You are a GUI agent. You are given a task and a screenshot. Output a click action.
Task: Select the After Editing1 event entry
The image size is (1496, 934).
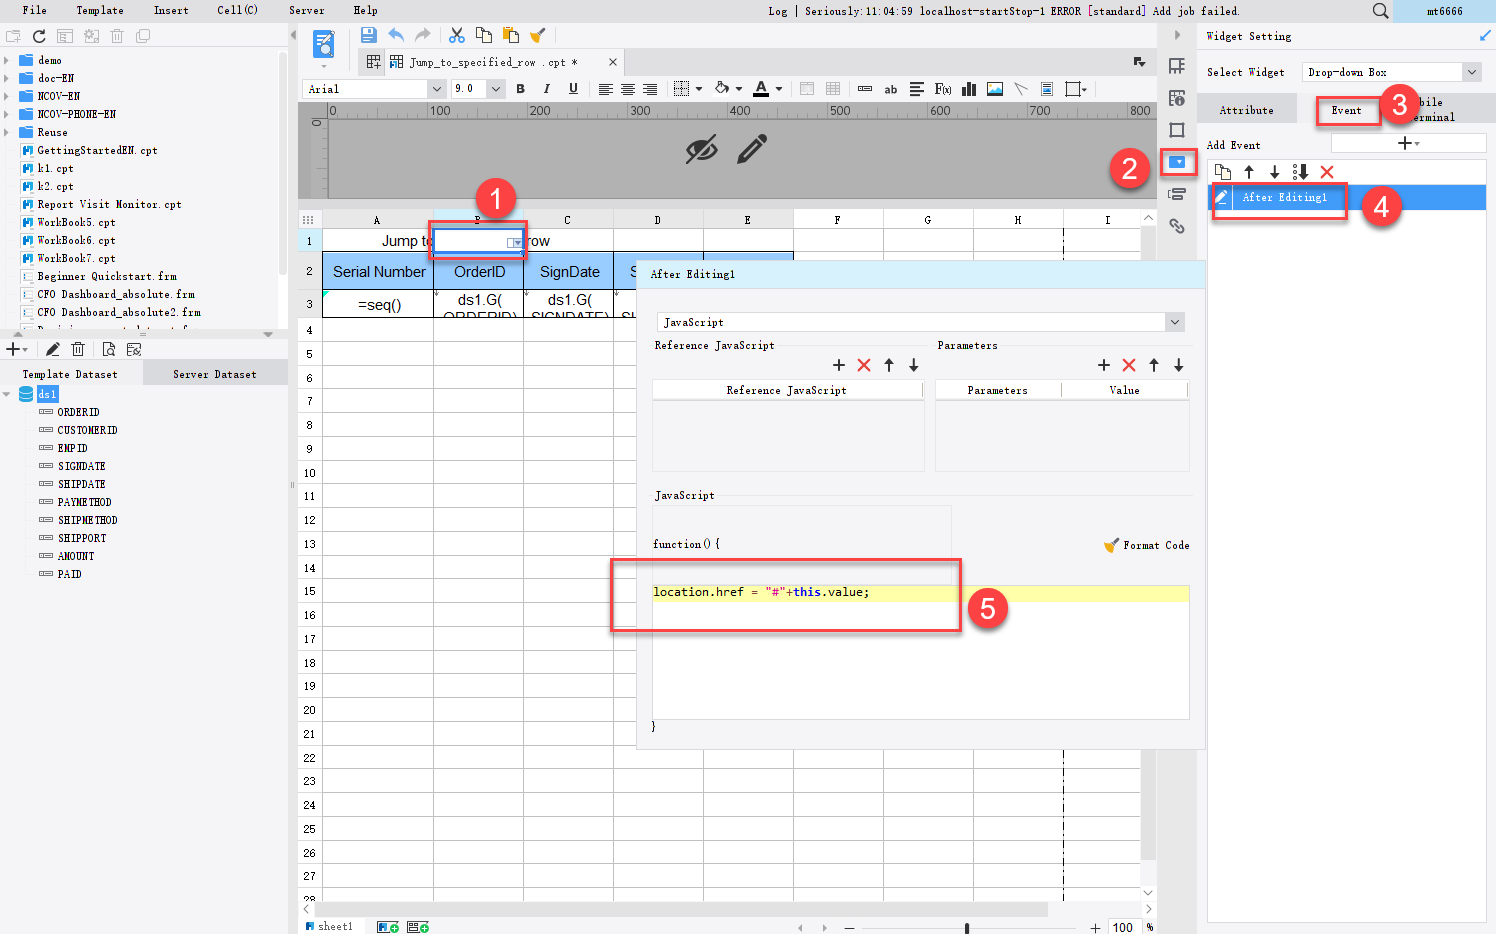pos(1347,198)
